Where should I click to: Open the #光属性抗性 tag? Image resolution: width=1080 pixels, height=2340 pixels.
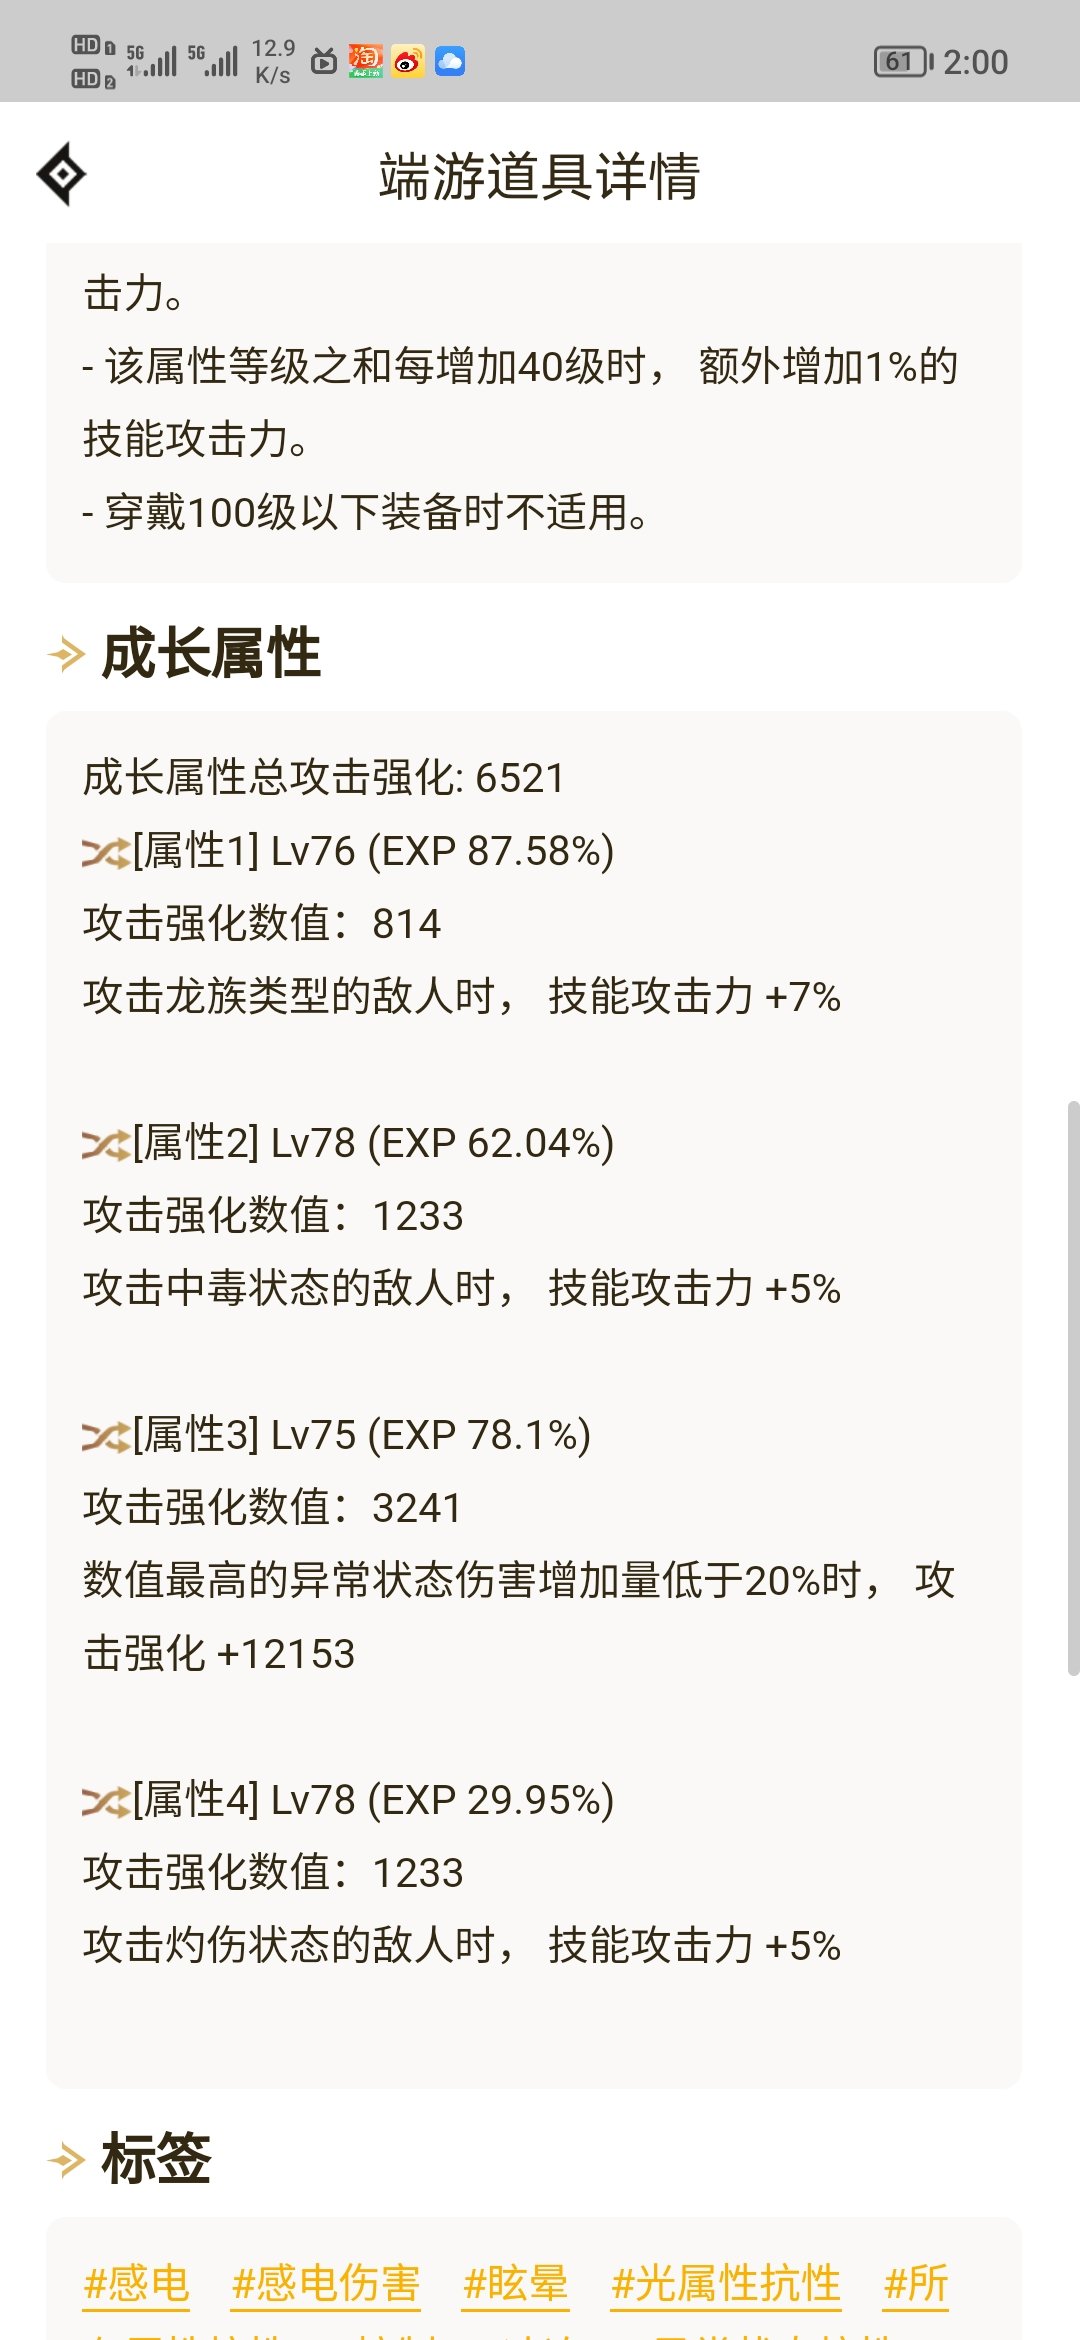[x=726, y=2284]
